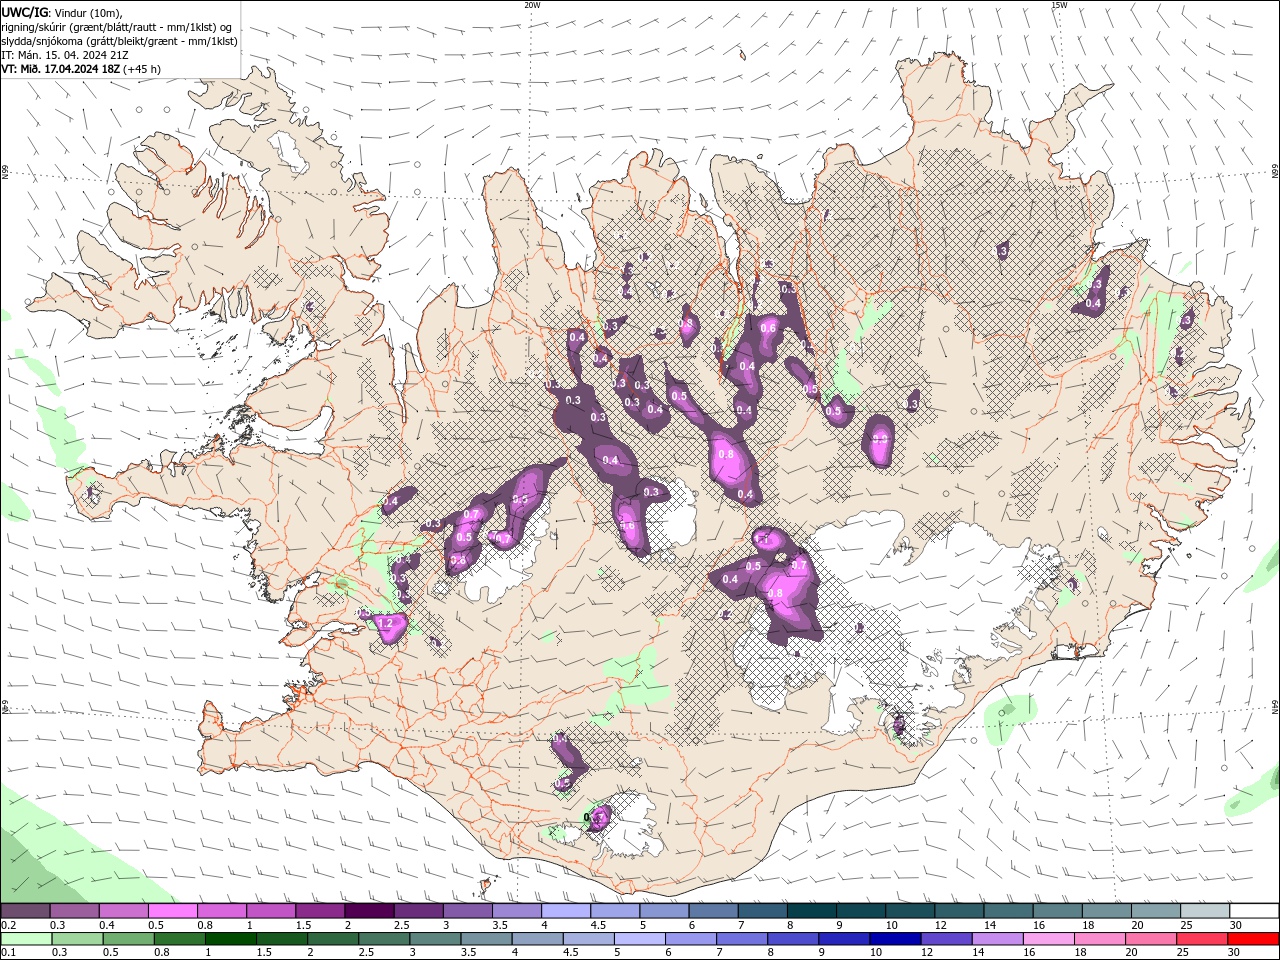Select the blue 8 swatch in the rain scale

pos(793,939)
